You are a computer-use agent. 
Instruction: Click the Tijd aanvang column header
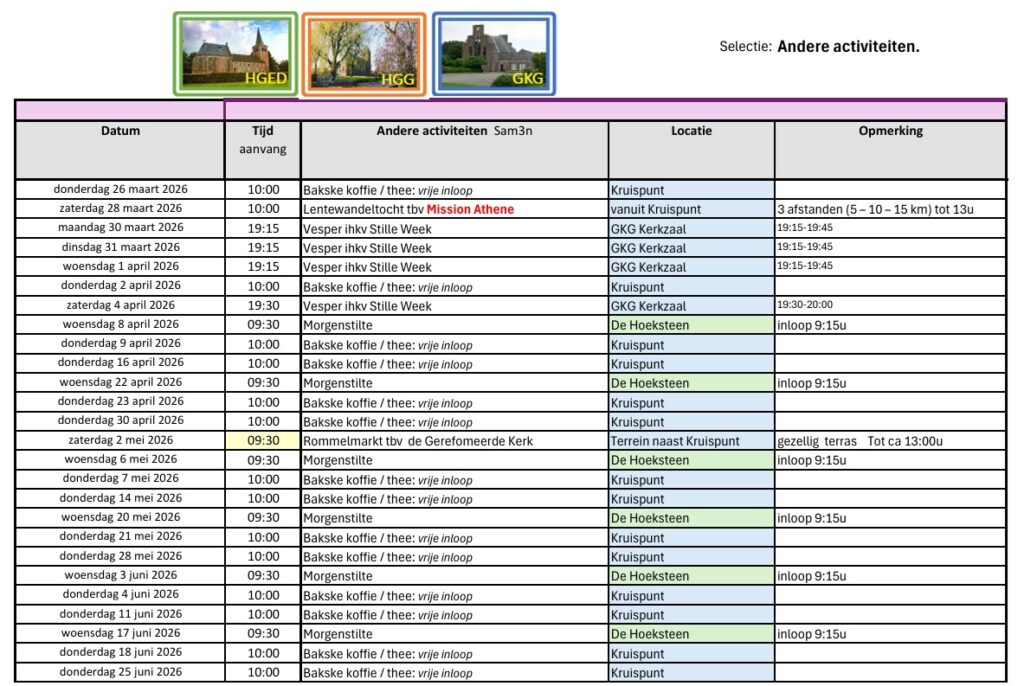pyautogui.click(x=262, y=139)
